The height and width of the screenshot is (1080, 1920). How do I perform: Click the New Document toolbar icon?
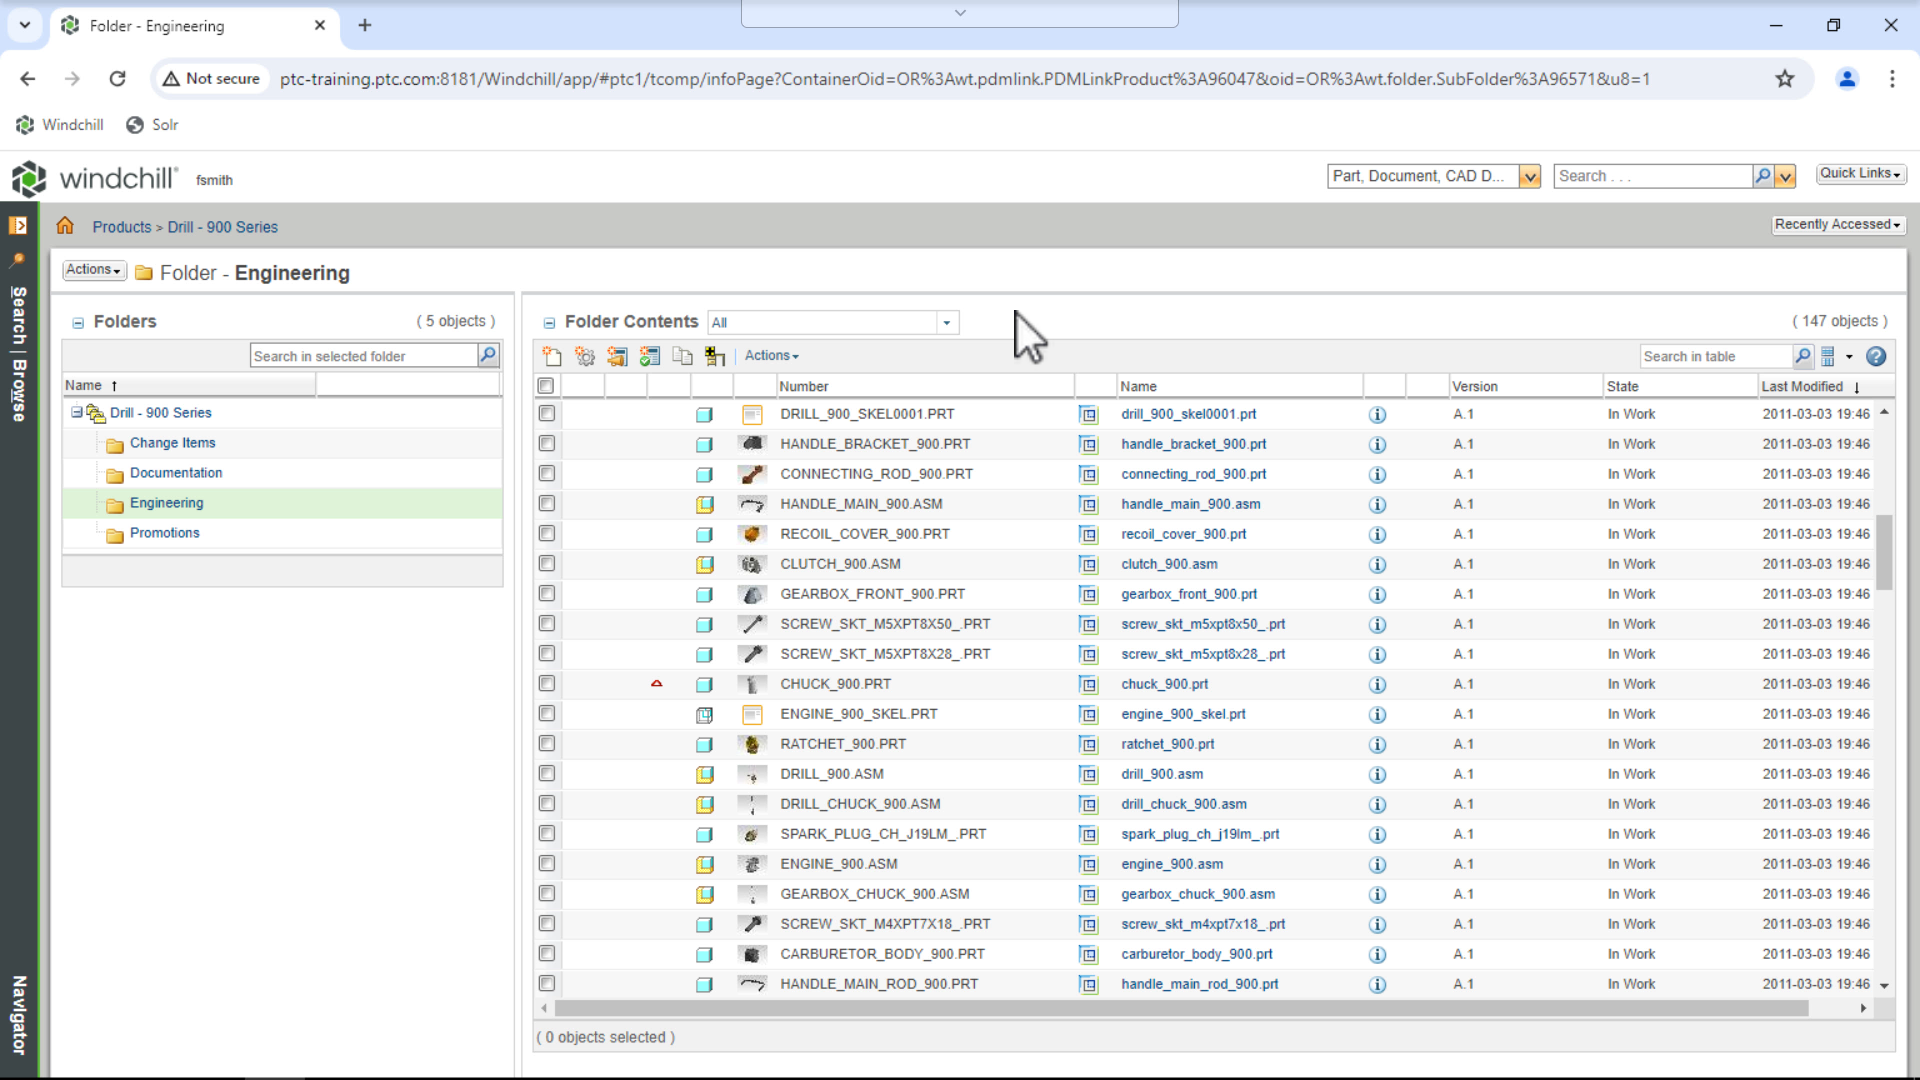tap(552, 356)
